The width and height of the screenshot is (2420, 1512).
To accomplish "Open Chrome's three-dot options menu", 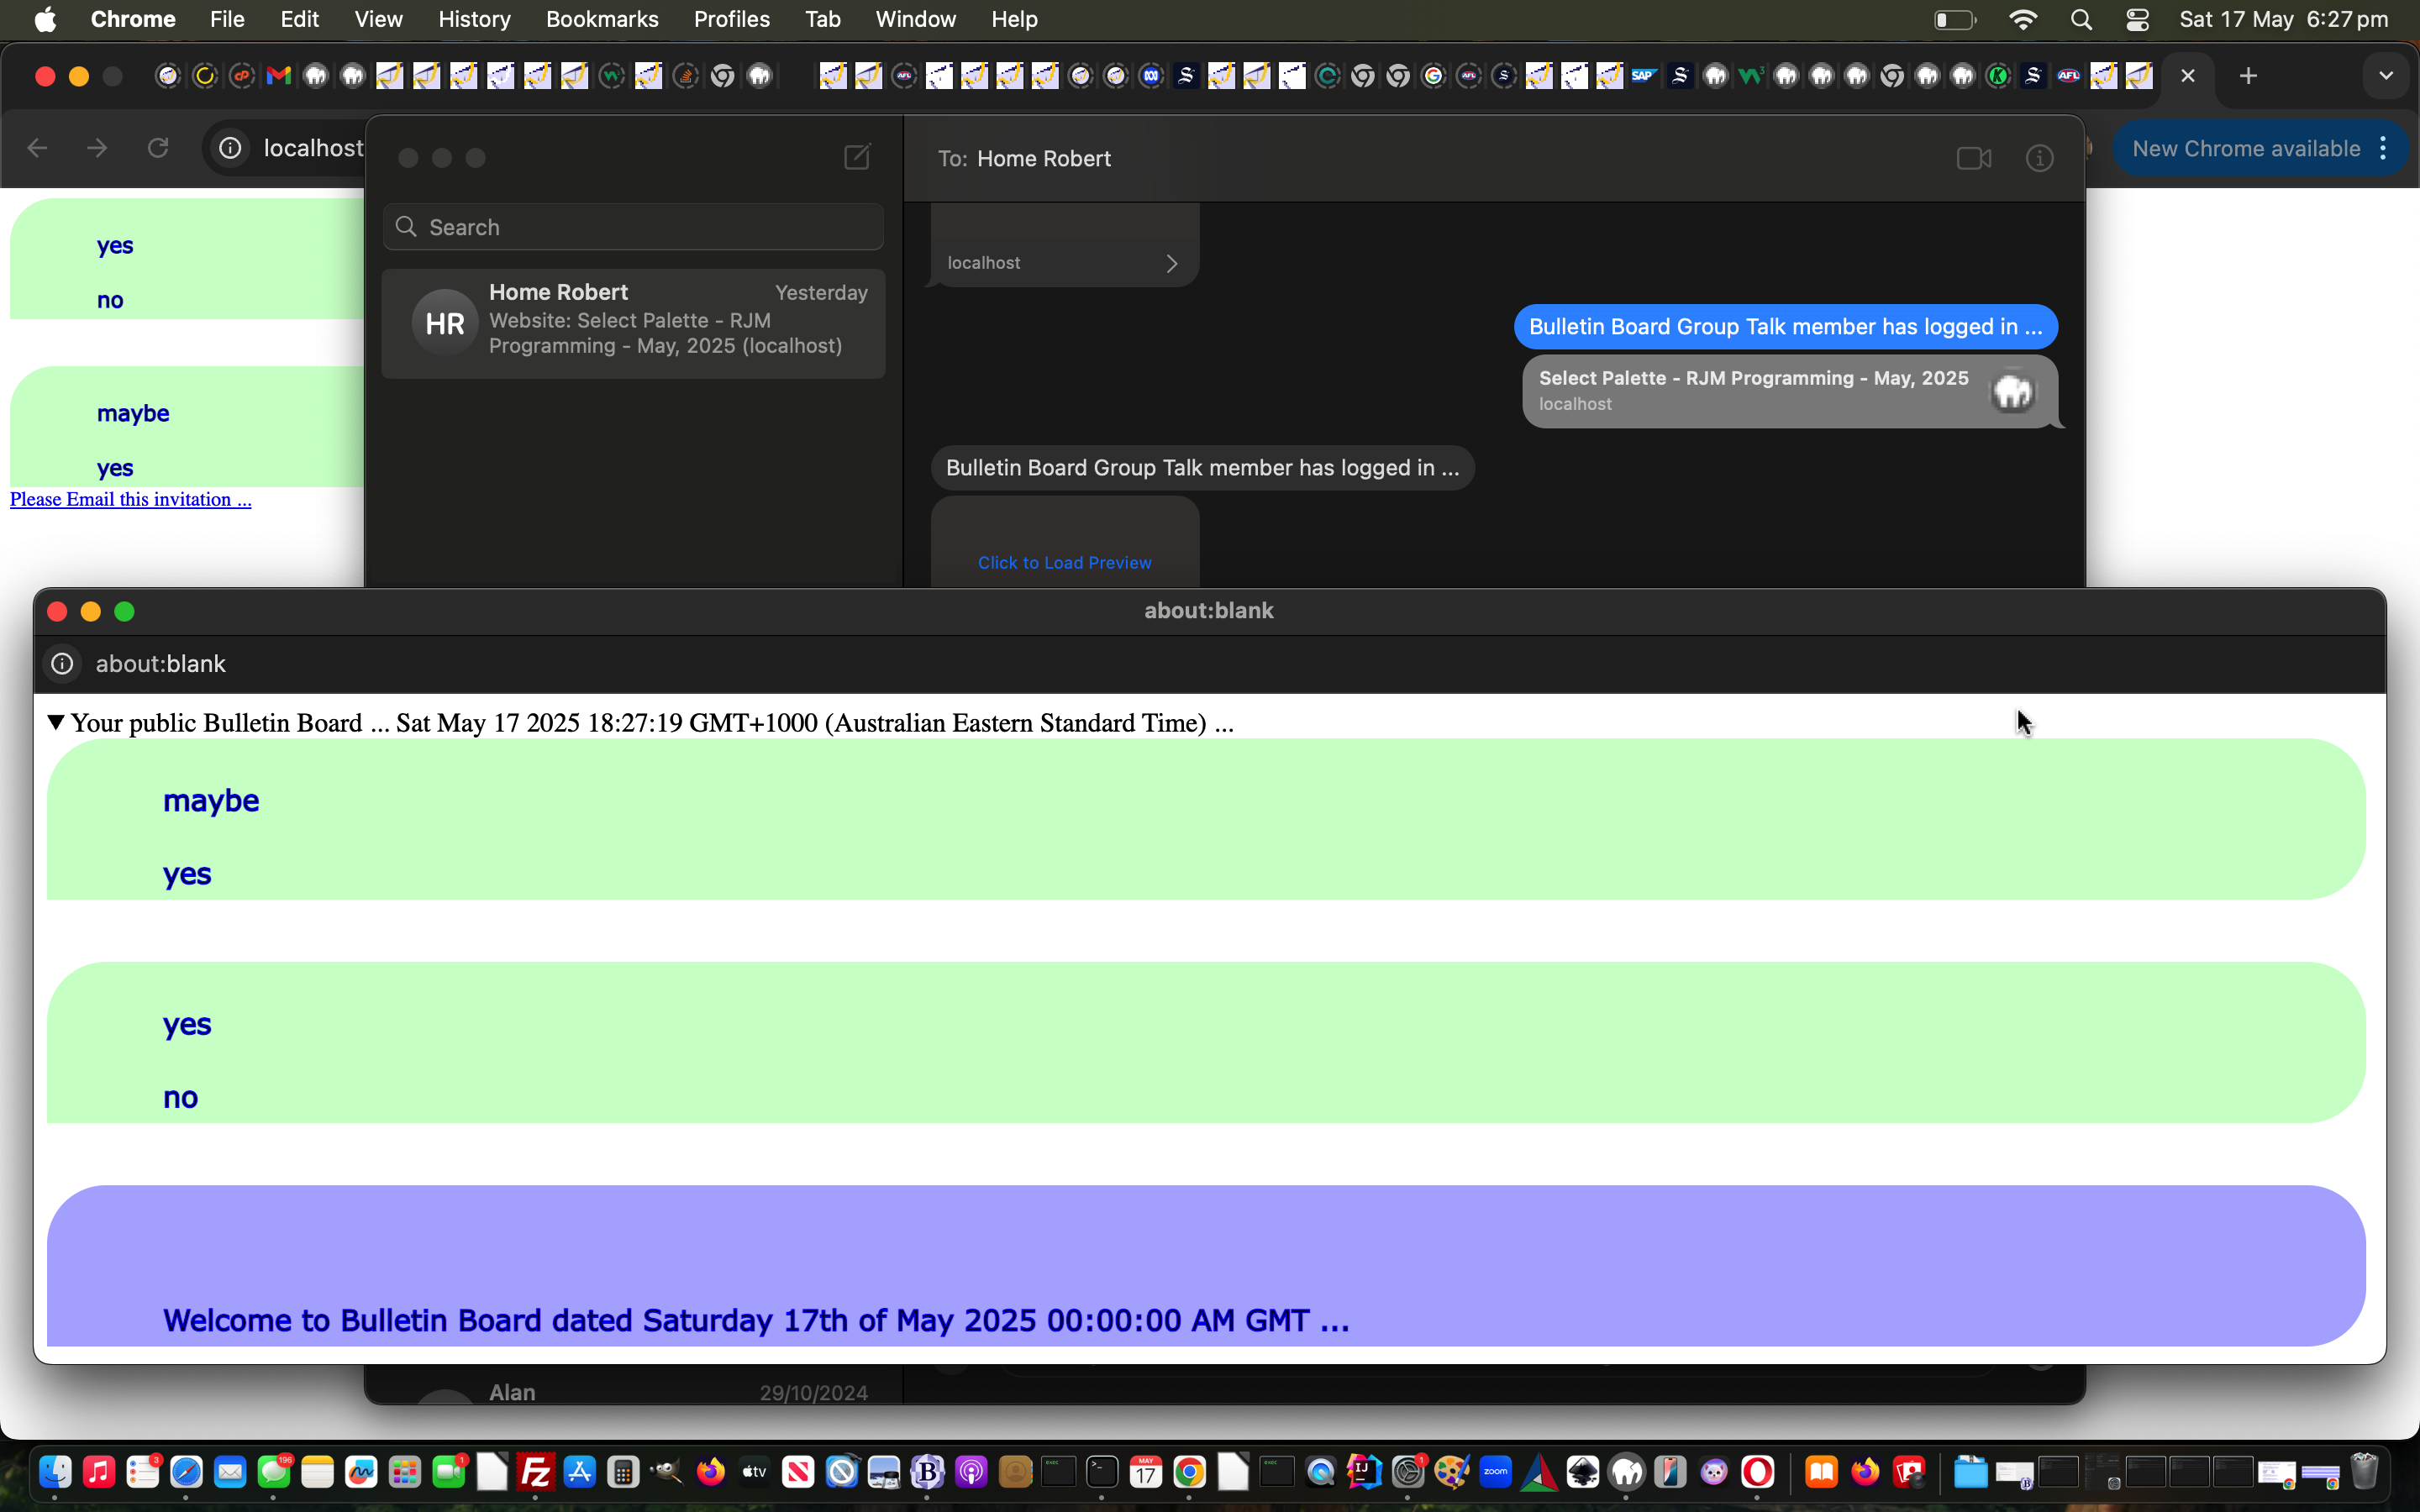I will click(x=2384, y=149).
